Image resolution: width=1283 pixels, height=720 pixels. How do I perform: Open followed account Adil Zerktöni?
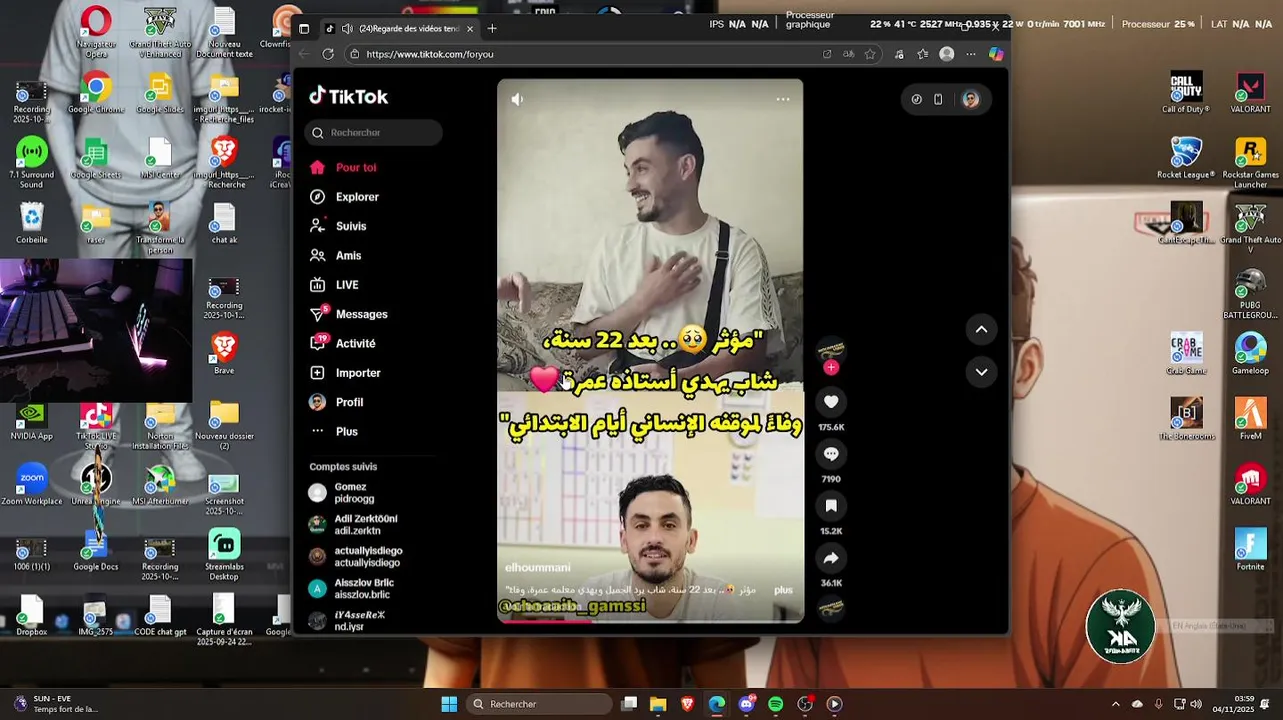point(354,524)
